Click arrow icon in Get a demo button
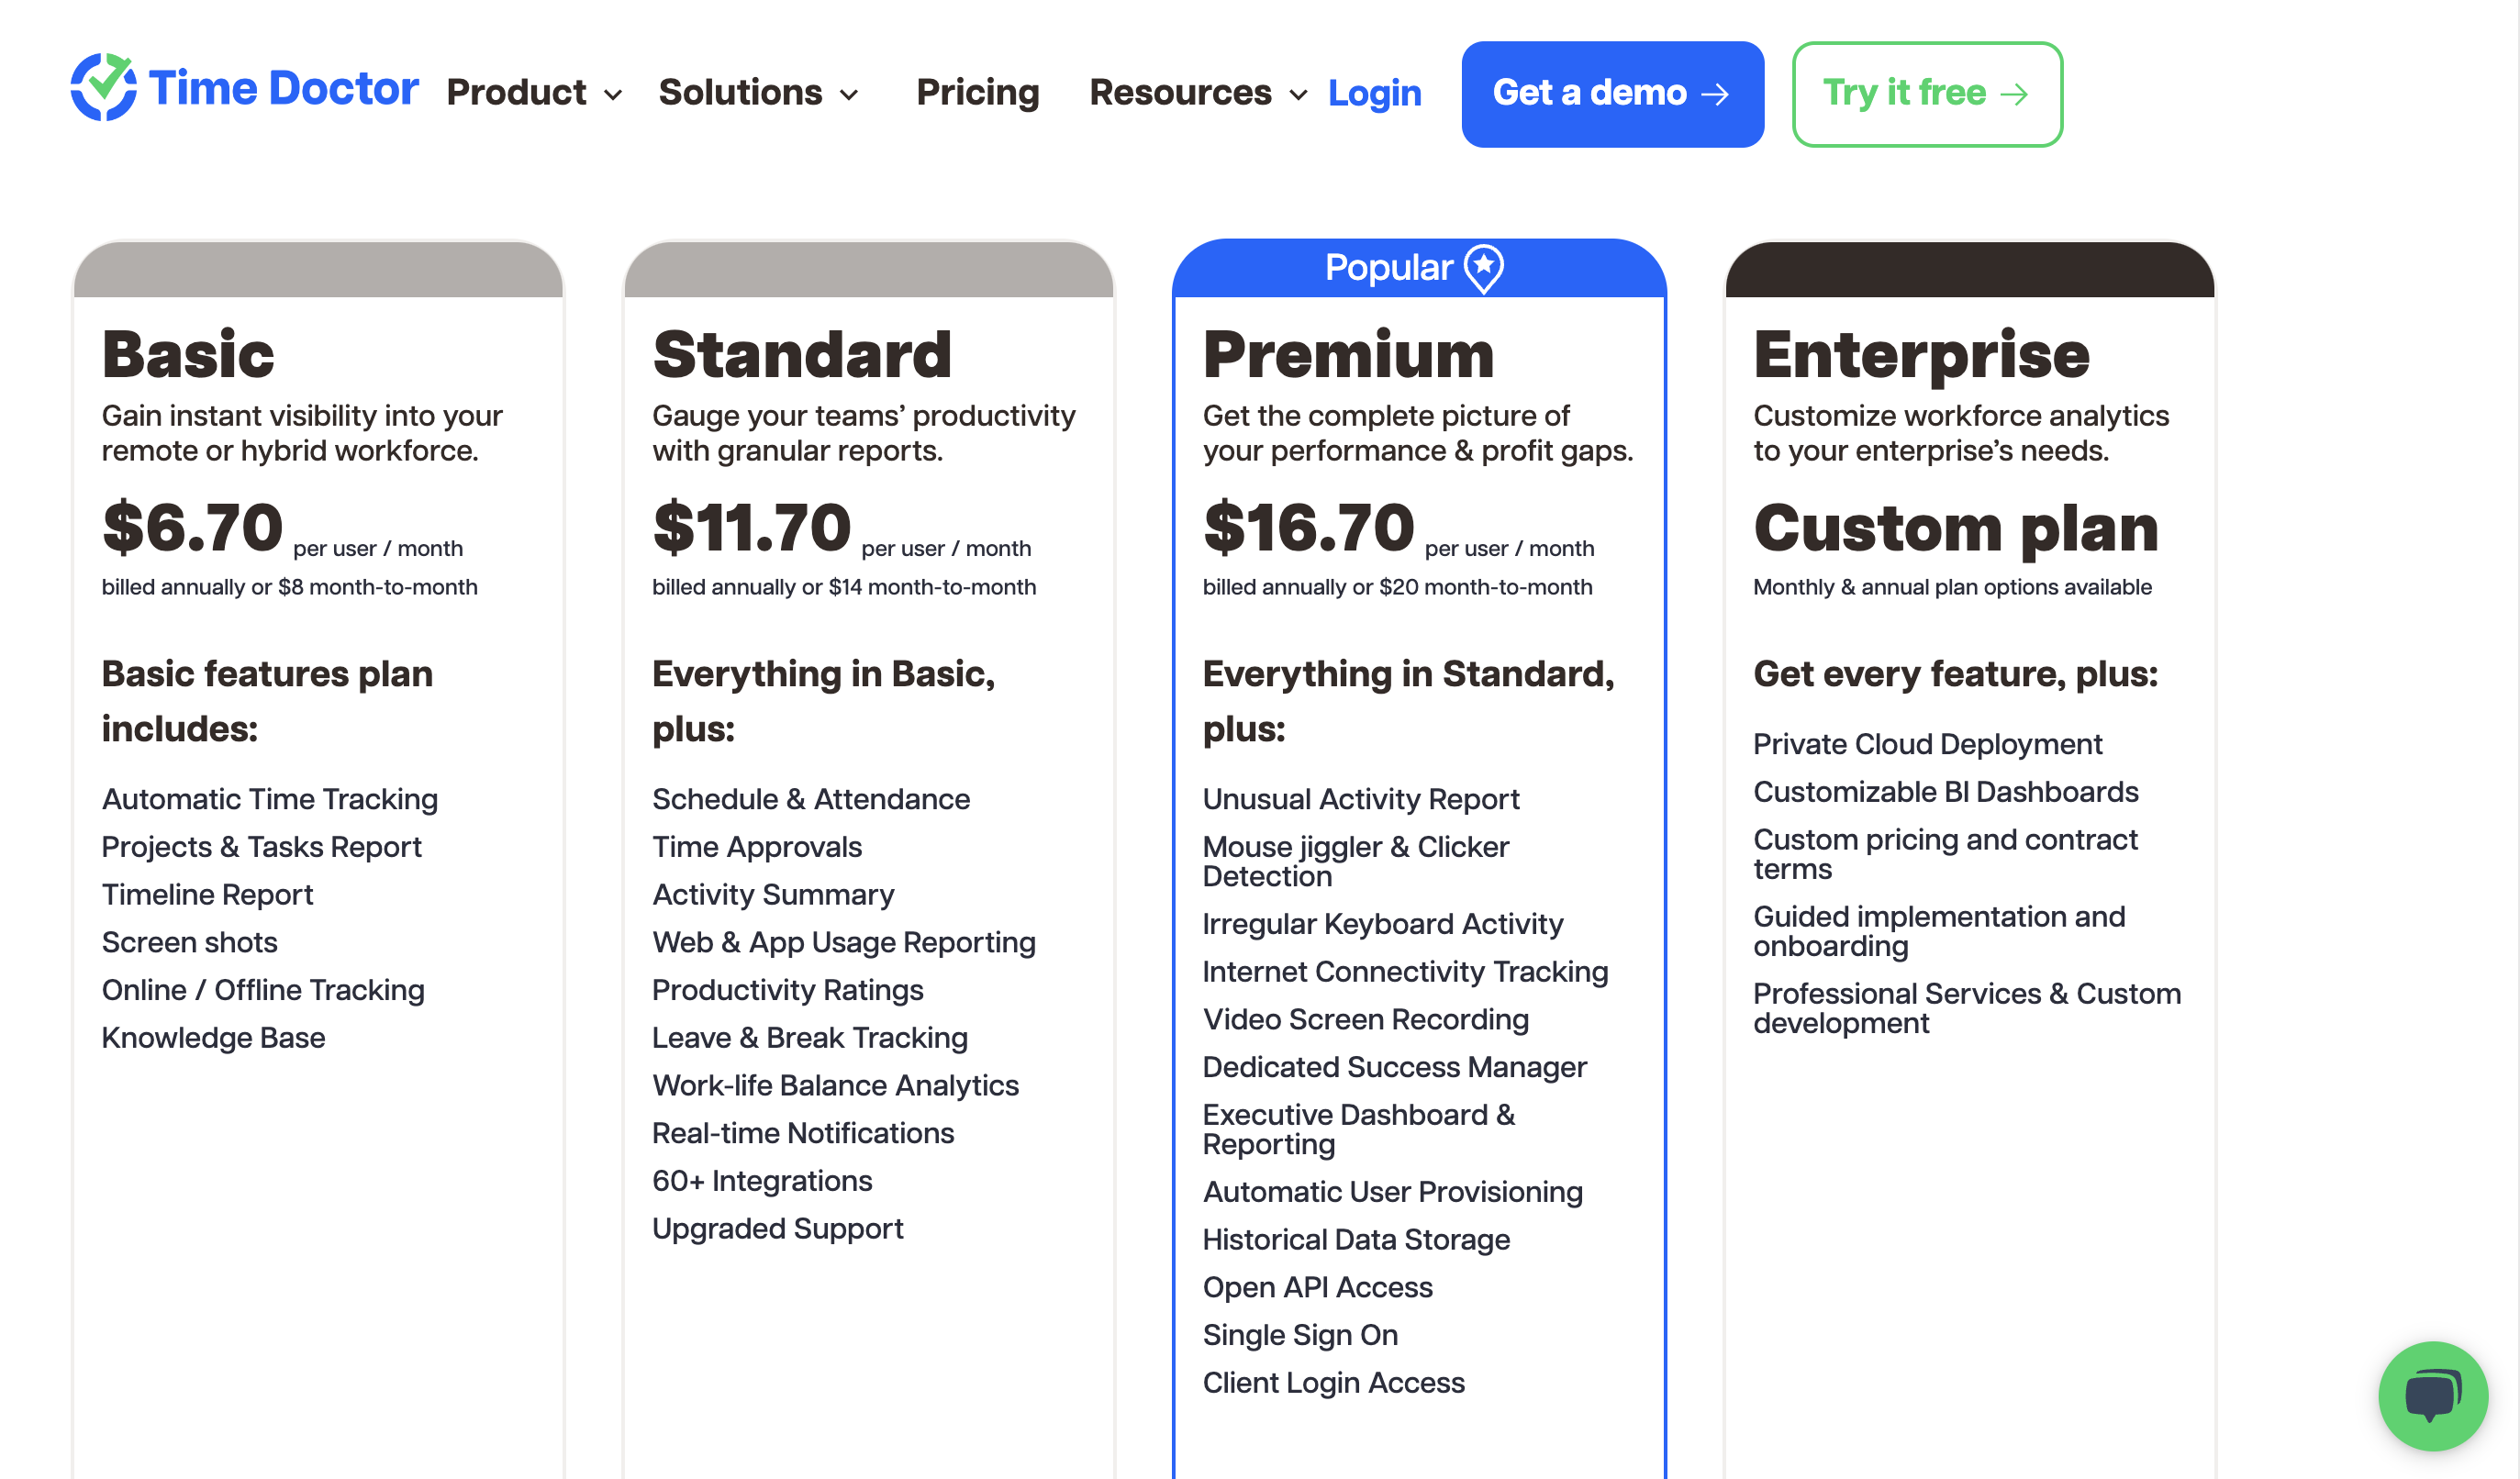 coord(1715,94)
